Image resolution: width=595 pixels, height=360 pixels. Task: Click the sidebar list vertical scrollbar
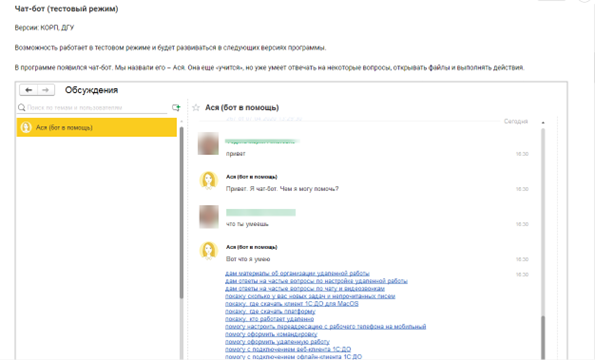[x=181, y=212]
